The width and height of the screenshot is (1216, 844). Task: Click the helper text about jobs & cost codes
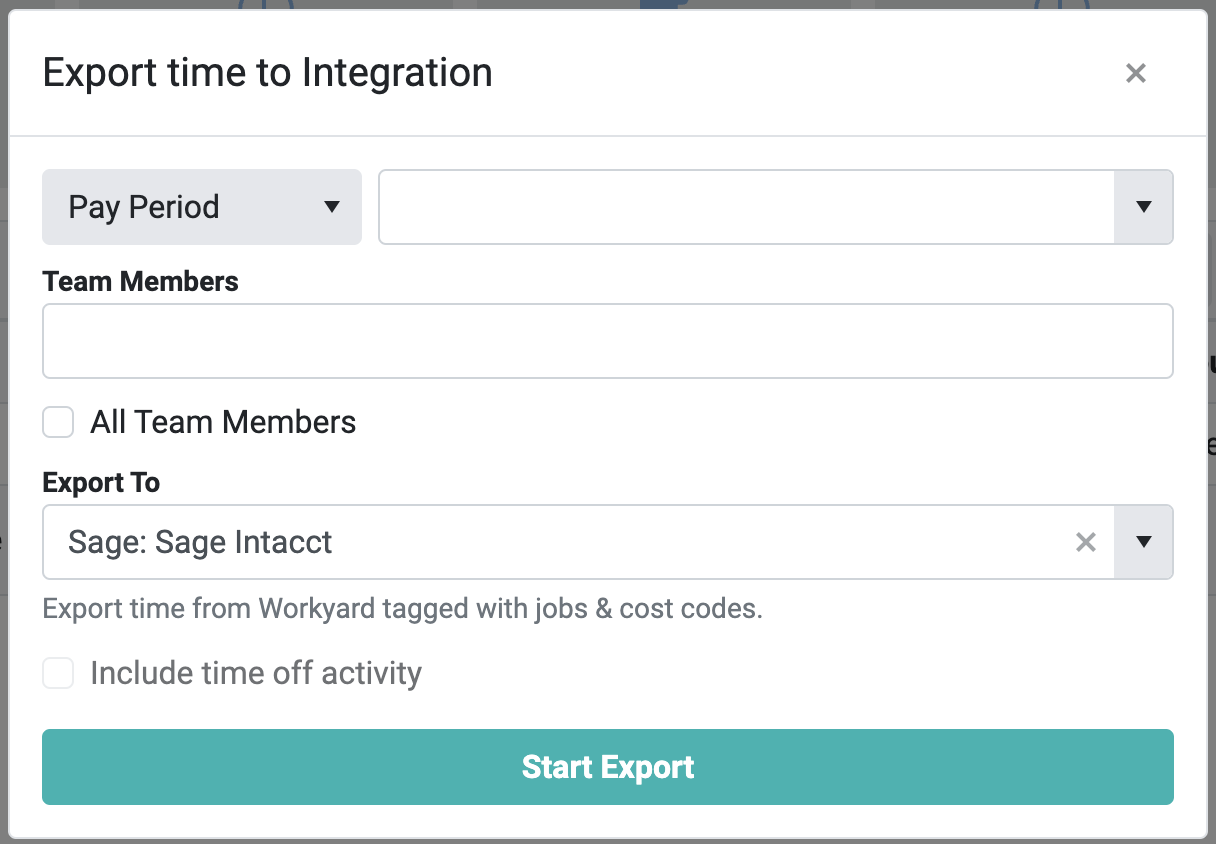click(x=402, y=608)
